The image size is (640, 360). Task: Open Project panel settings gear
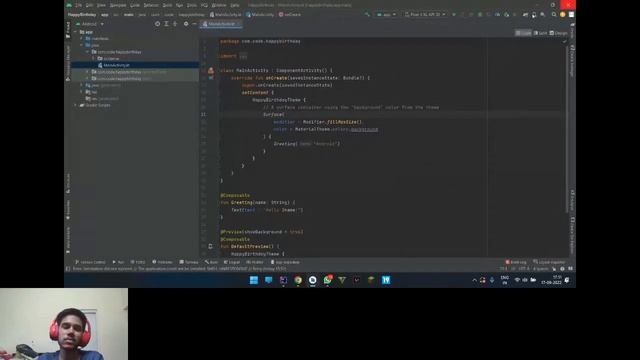click(x=186, y=24)
